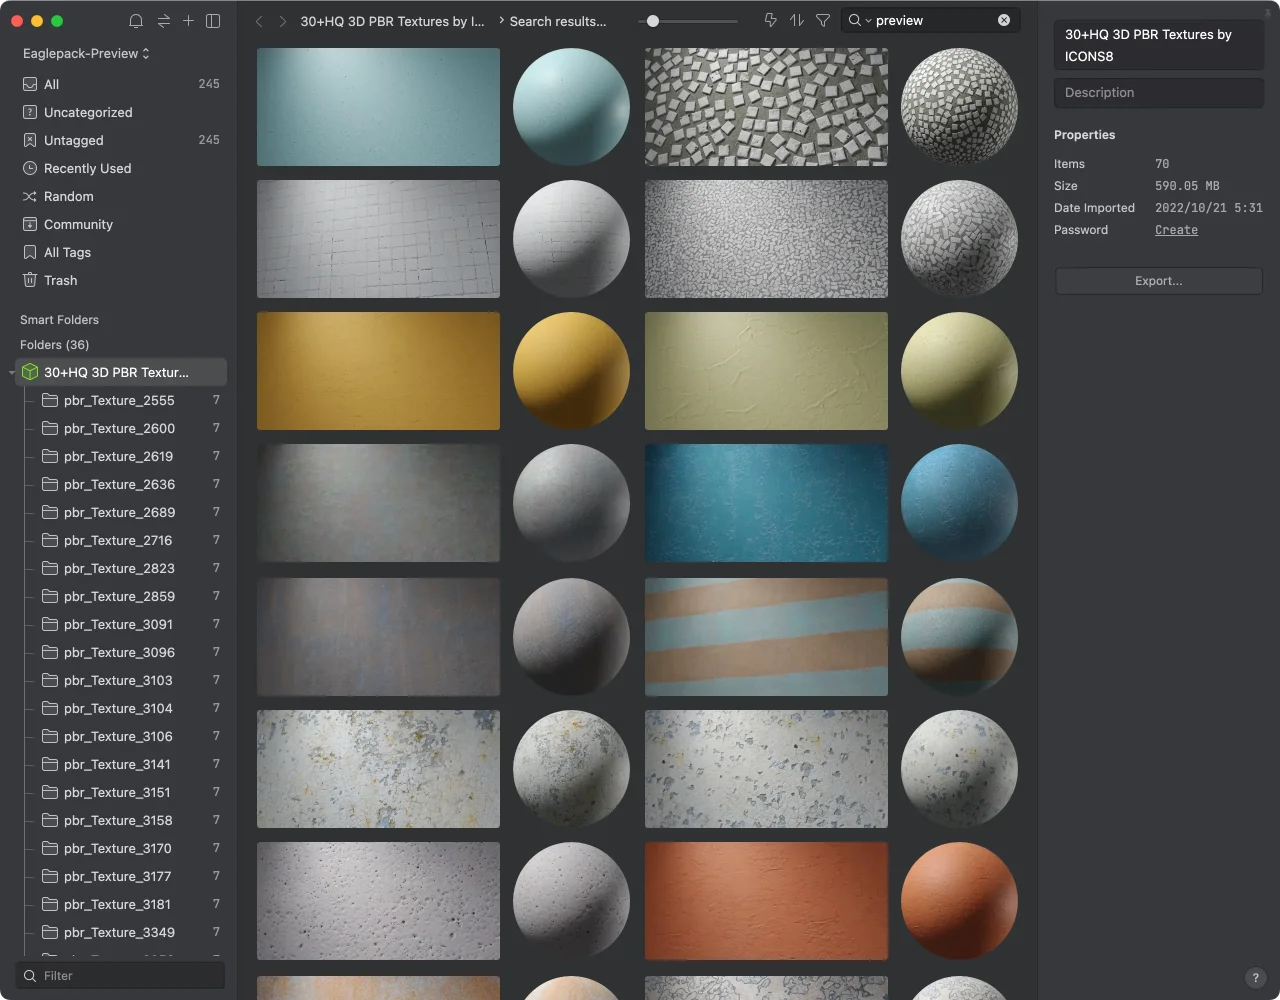Click the folder Filter input field
The image size is (1280, 1000).
click(120, 976)
